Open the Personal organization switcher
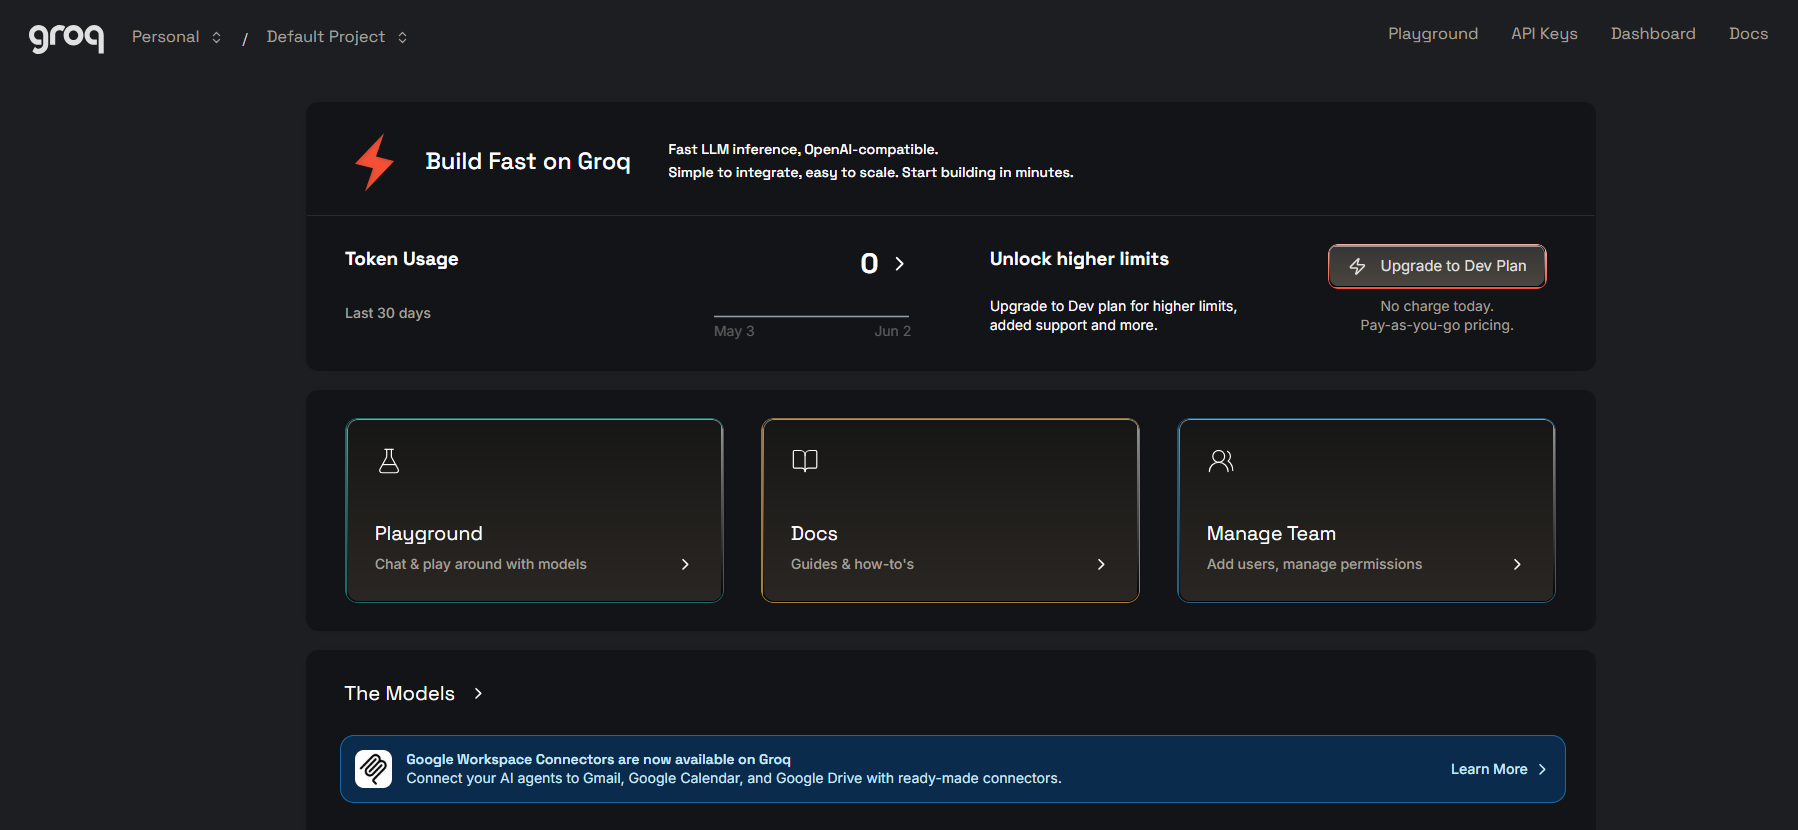Image resolution: width=1798 pixels, height=830 pixels. tap(176, 37)
